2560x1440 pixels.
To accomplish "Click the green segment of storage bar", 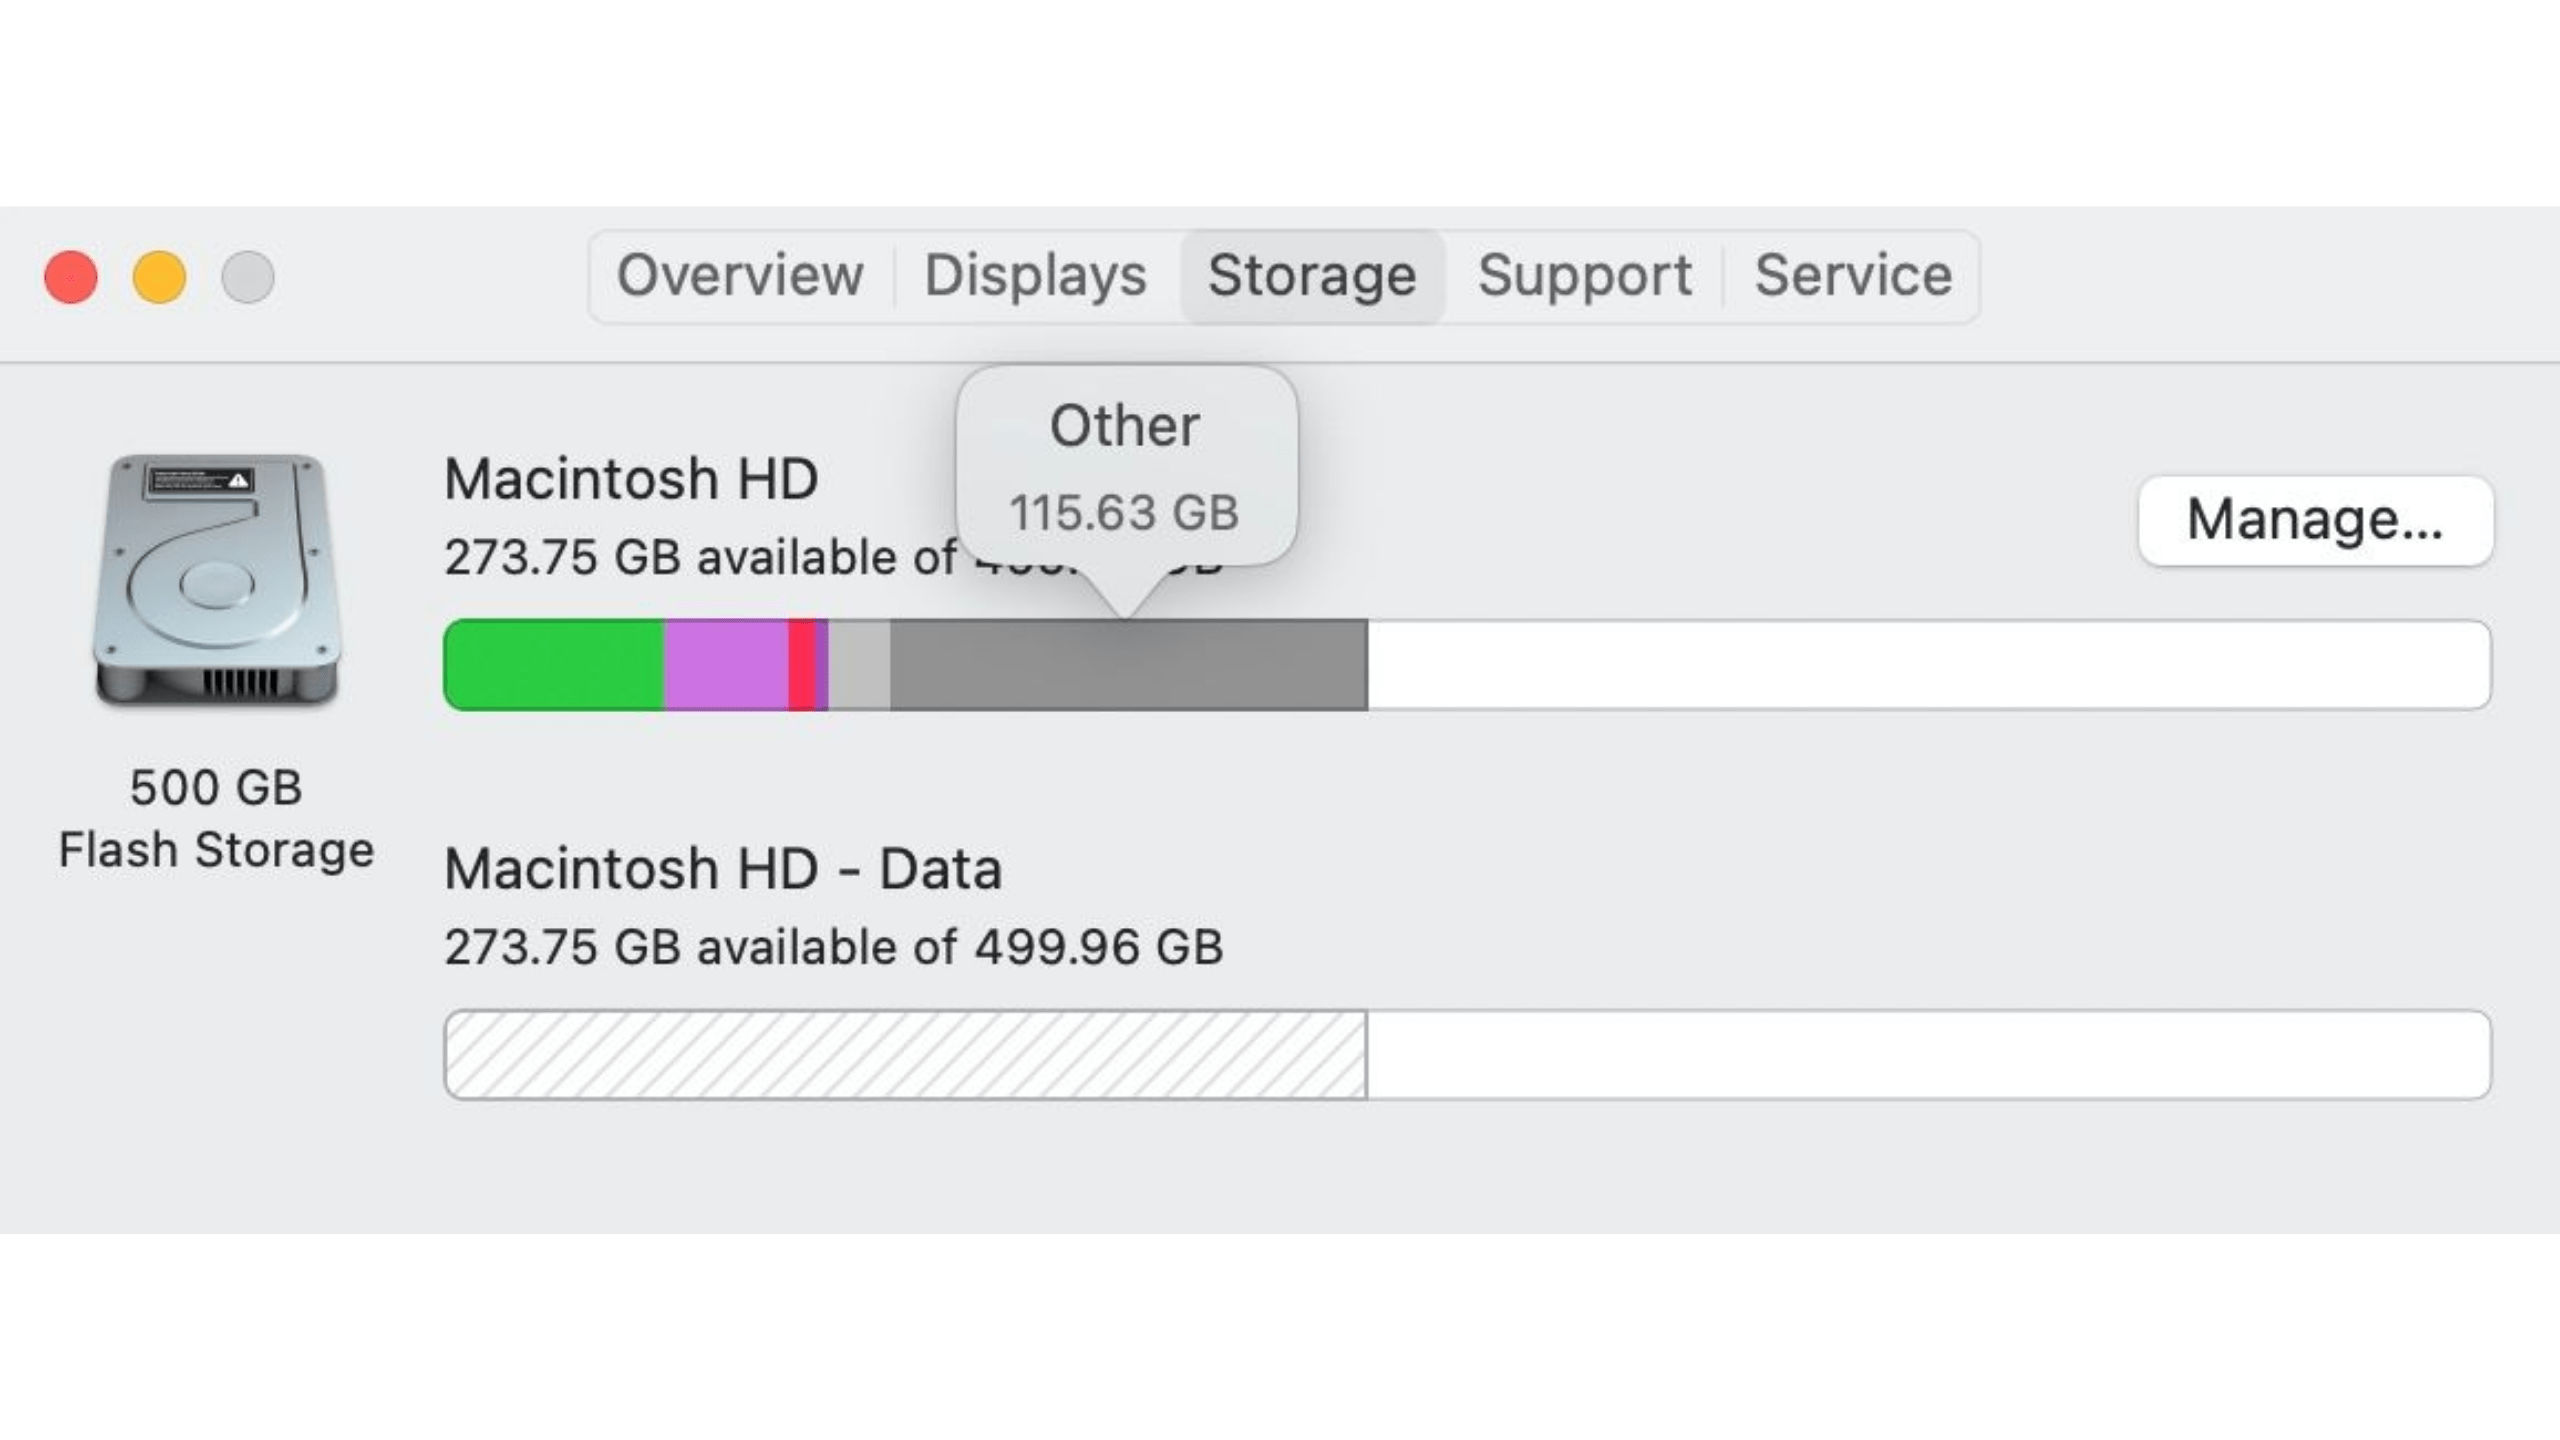I will pos(553,665).
